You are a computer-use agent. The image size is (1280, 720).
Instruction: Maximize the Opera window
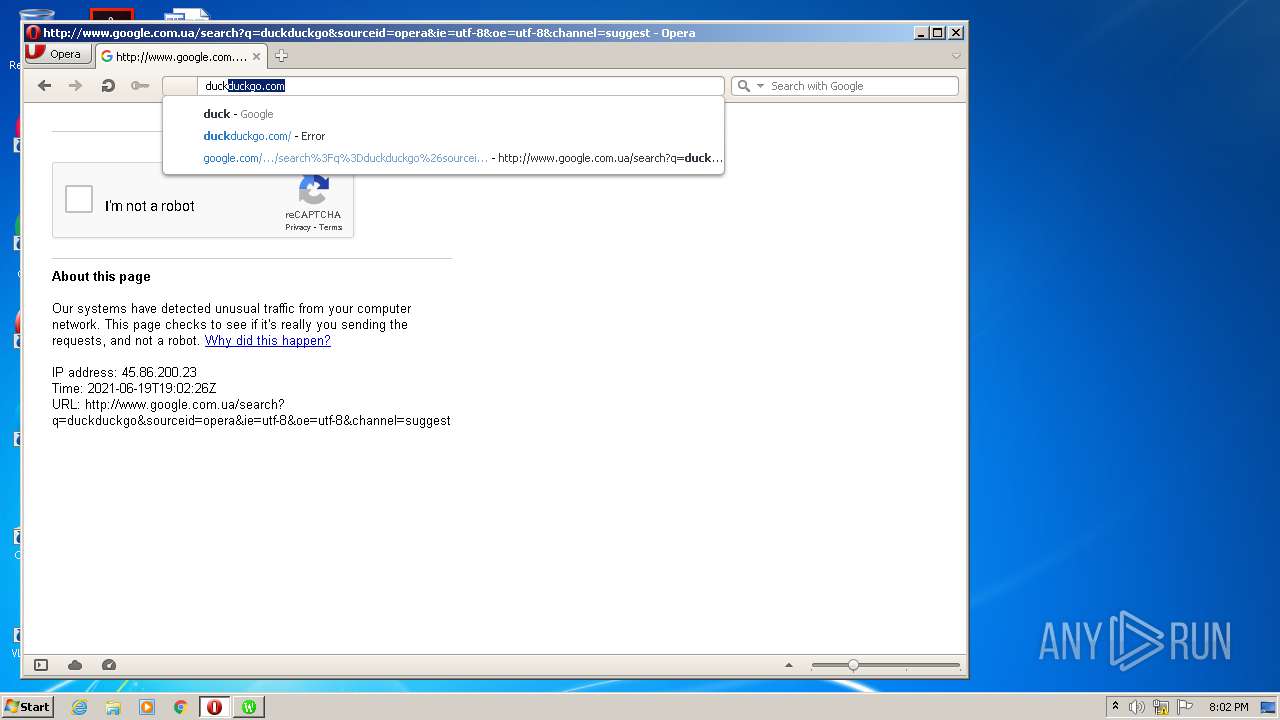(938, 33)
